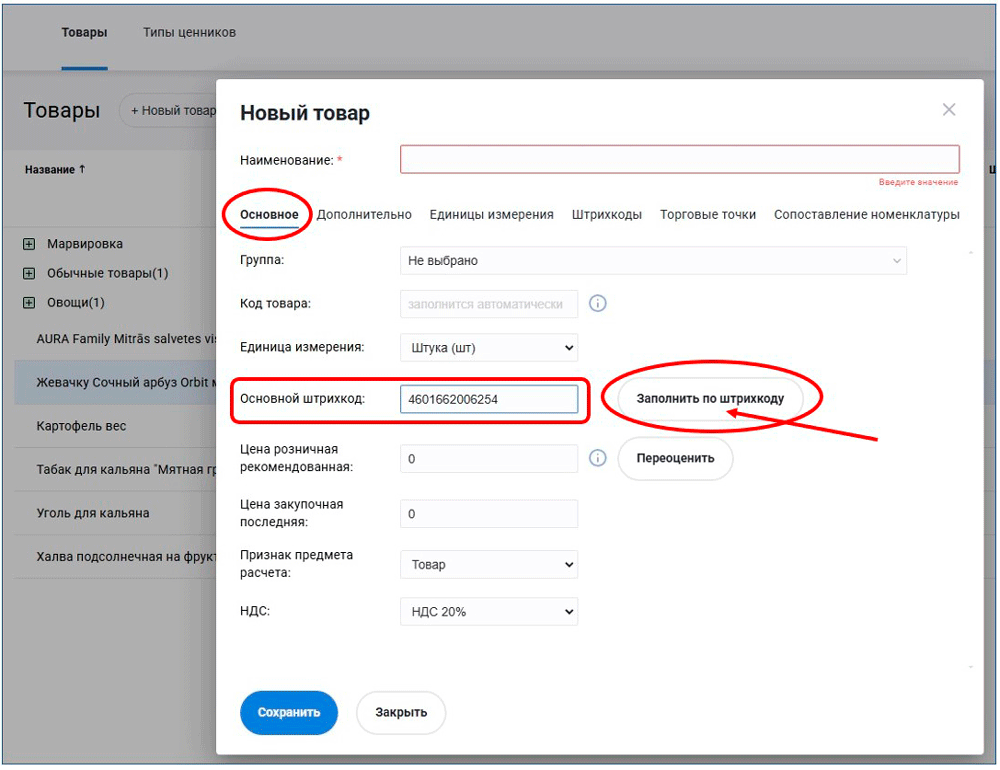Open the Единица измерения dropdown
Image resolution: width=1000 pixels, height=770 pixels.
[x=488, y=348]
